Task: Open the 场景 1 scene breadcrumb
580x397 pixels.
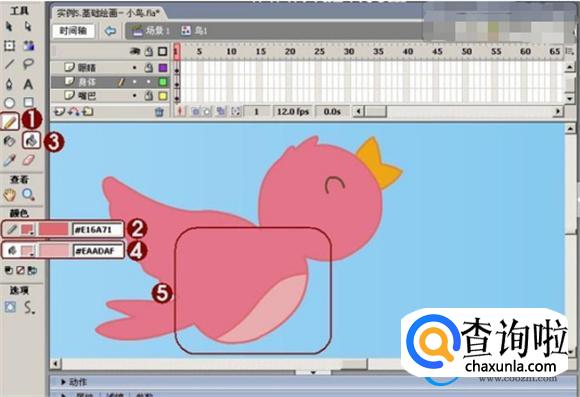Action: point(151,31)
